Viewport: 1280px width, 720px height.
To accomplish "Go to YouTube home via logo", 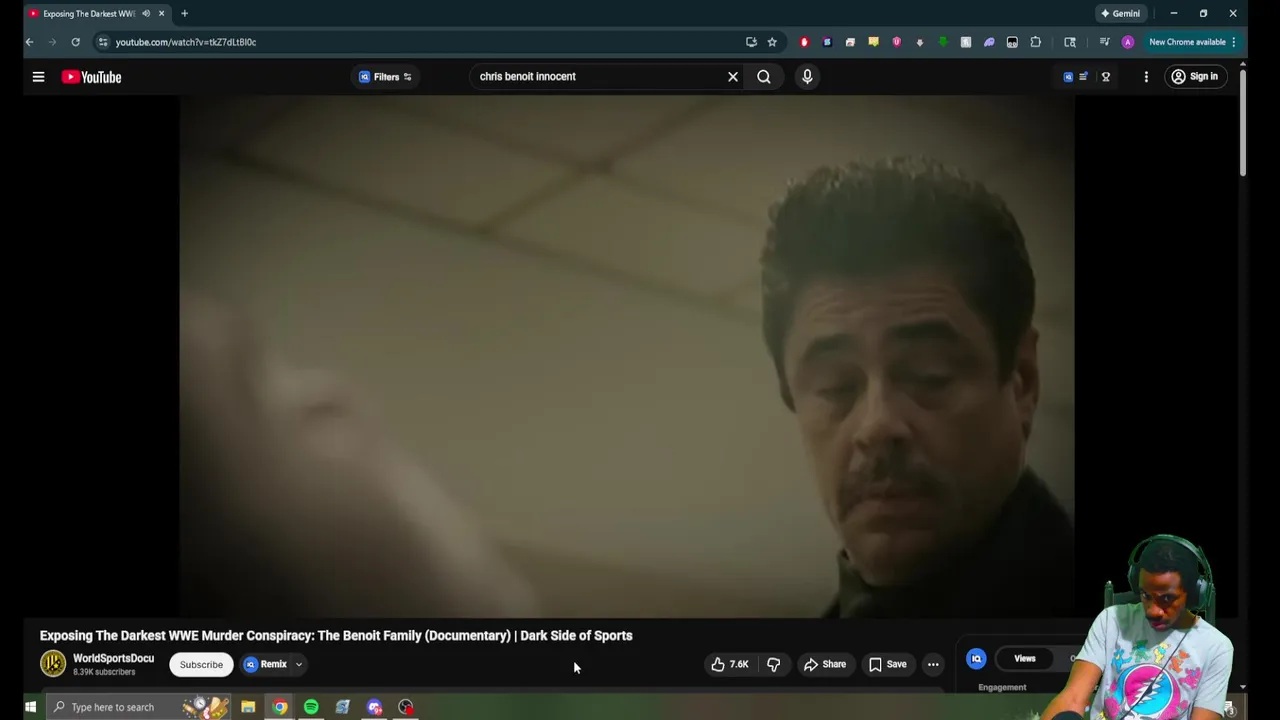I will click(91, 77).
